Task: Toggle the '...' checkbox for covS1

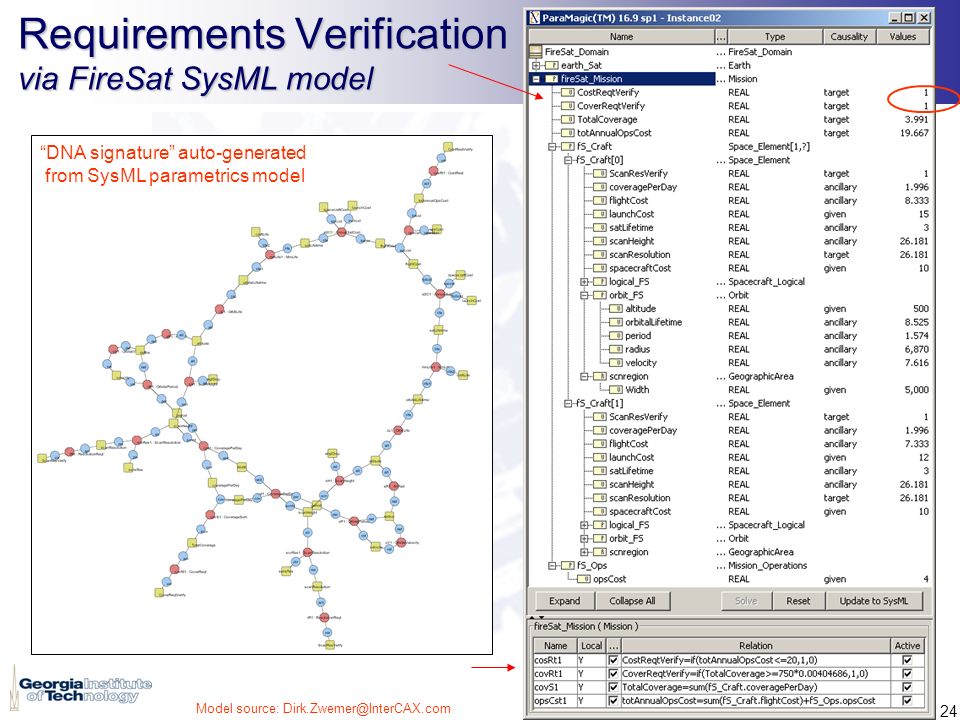Action: pyautogui.click(x=613, y=687)
